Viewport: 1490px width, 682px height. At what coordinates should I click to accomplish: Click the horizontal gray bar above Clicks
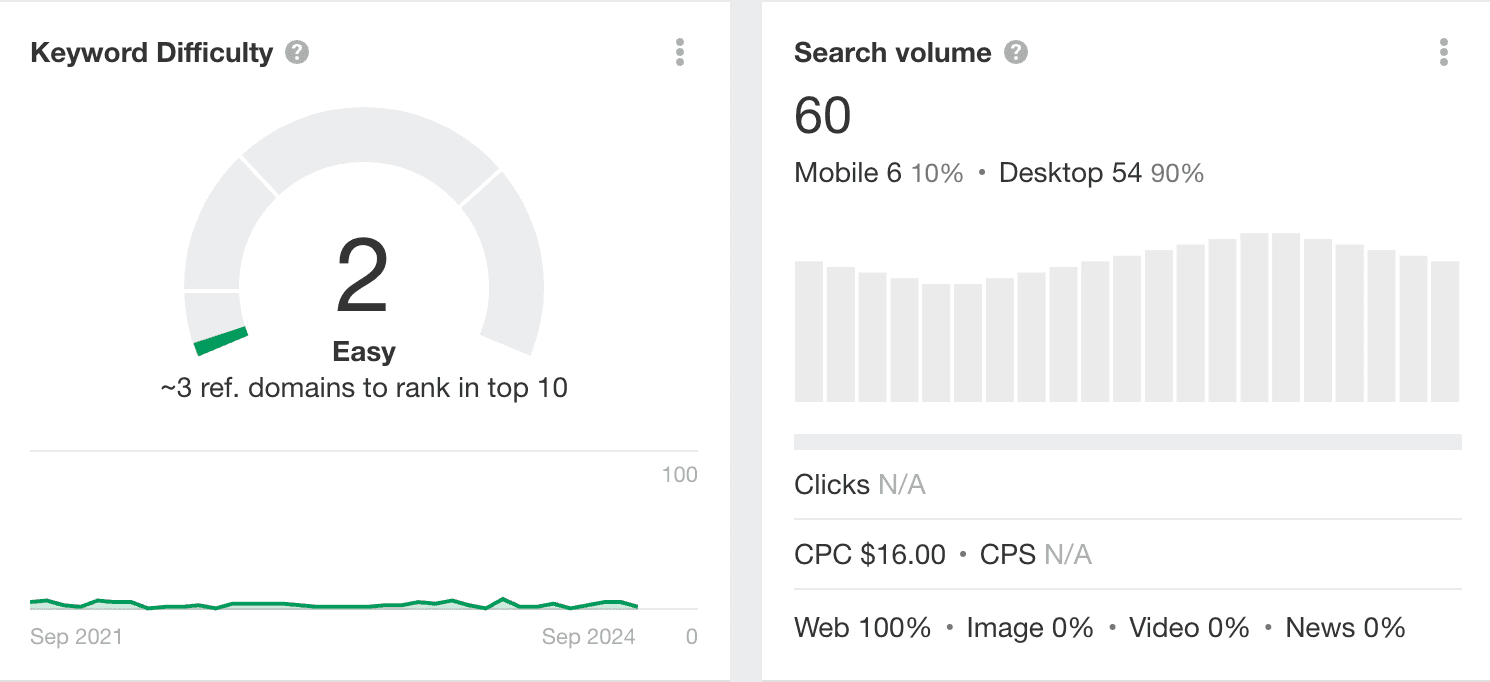point(1127,442)
